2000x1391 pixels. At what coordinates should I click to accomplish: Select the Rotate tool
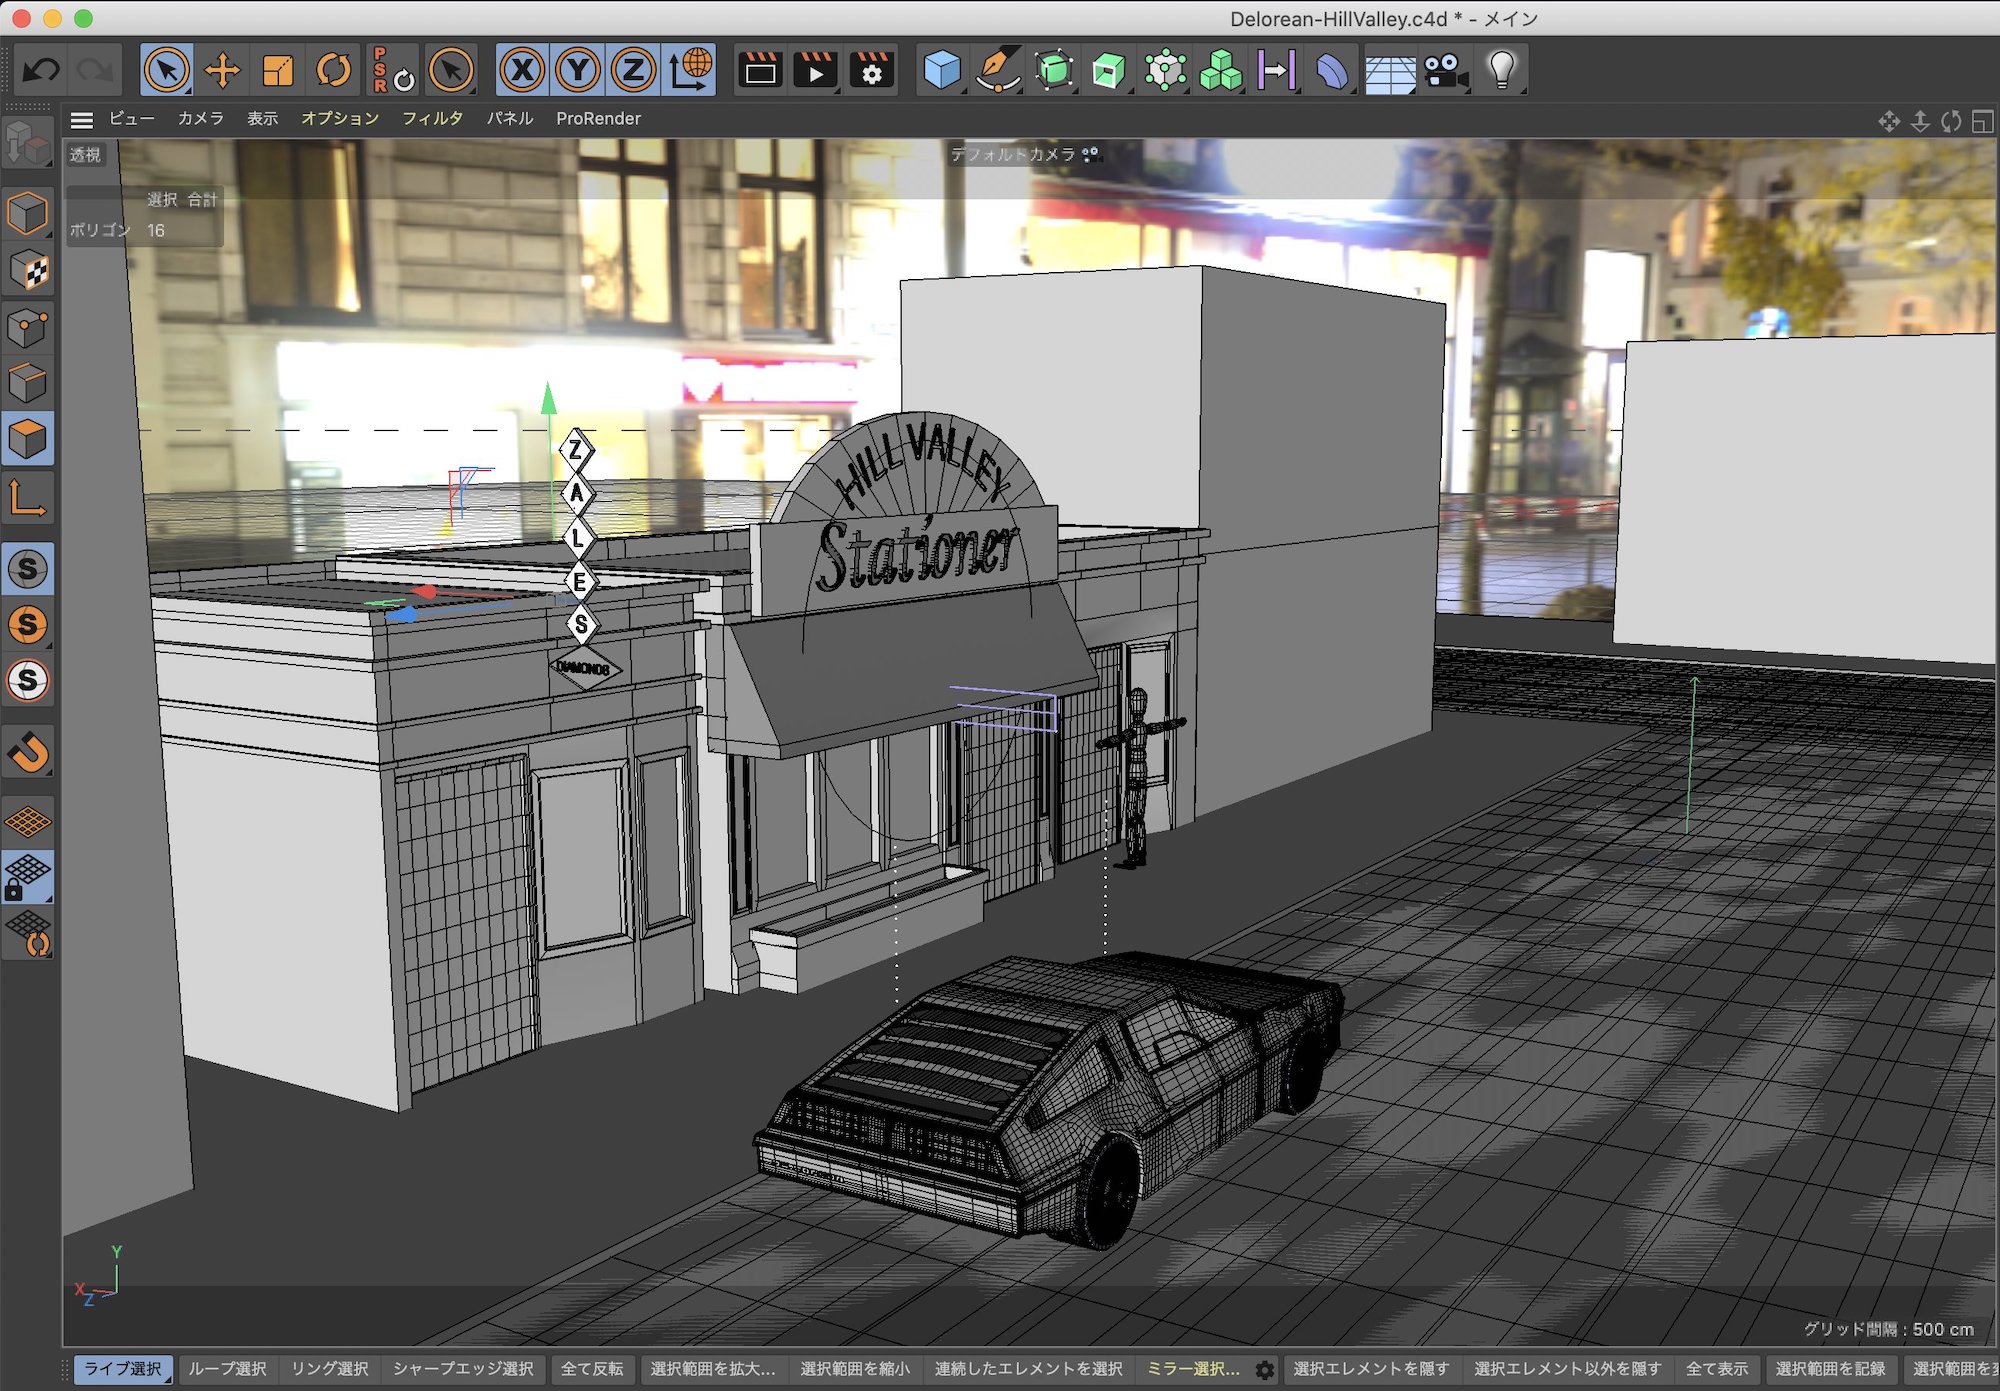pos(333,70)
